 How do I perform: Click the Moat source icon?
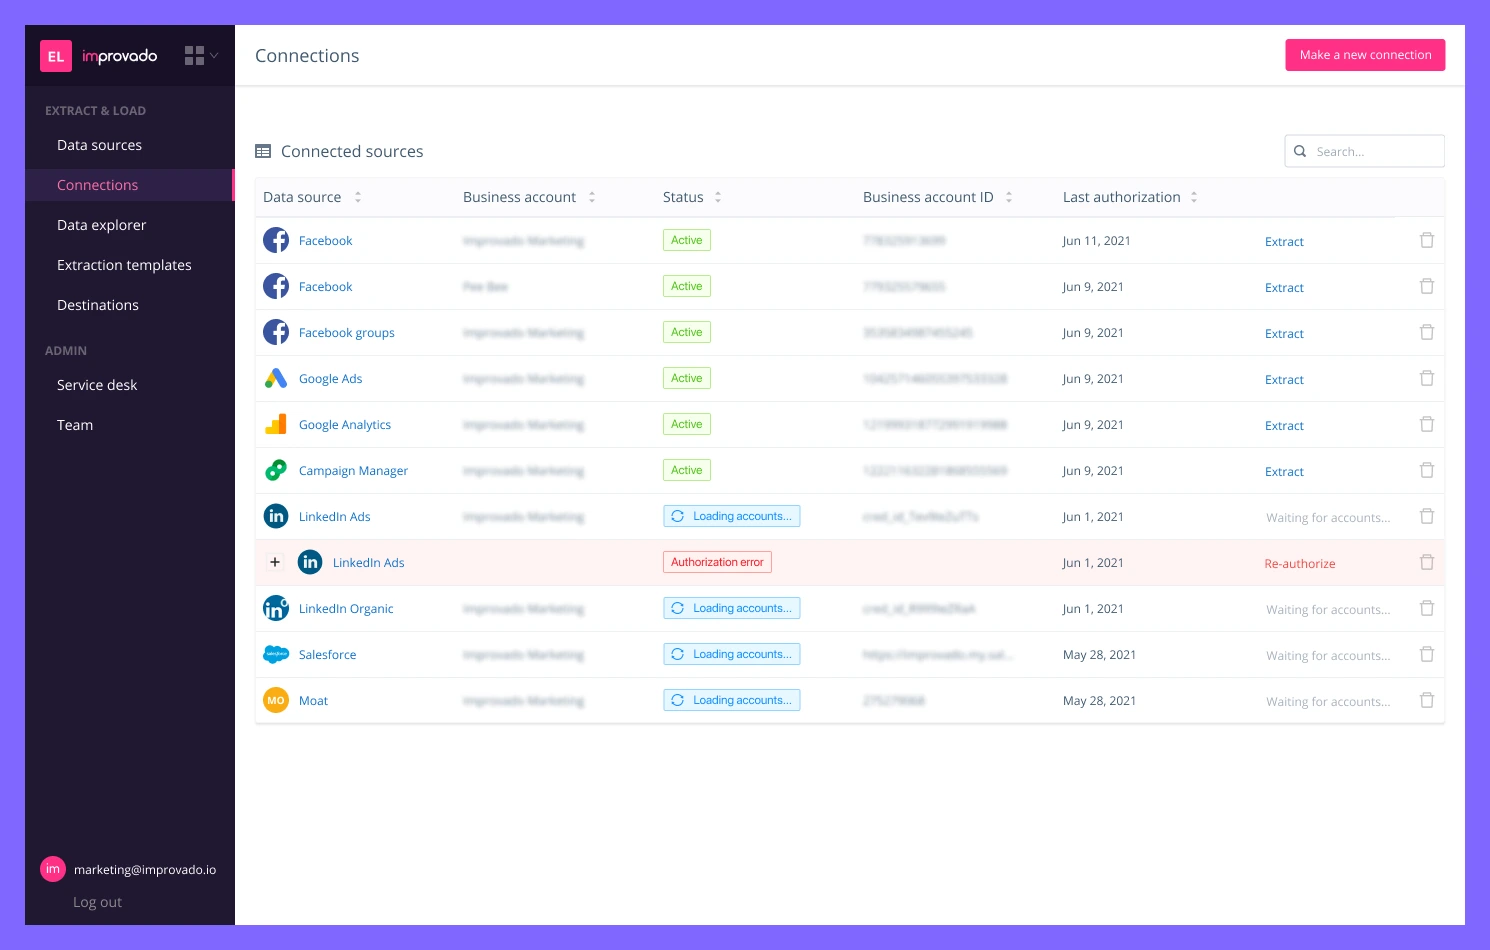(x=276, y=700)
